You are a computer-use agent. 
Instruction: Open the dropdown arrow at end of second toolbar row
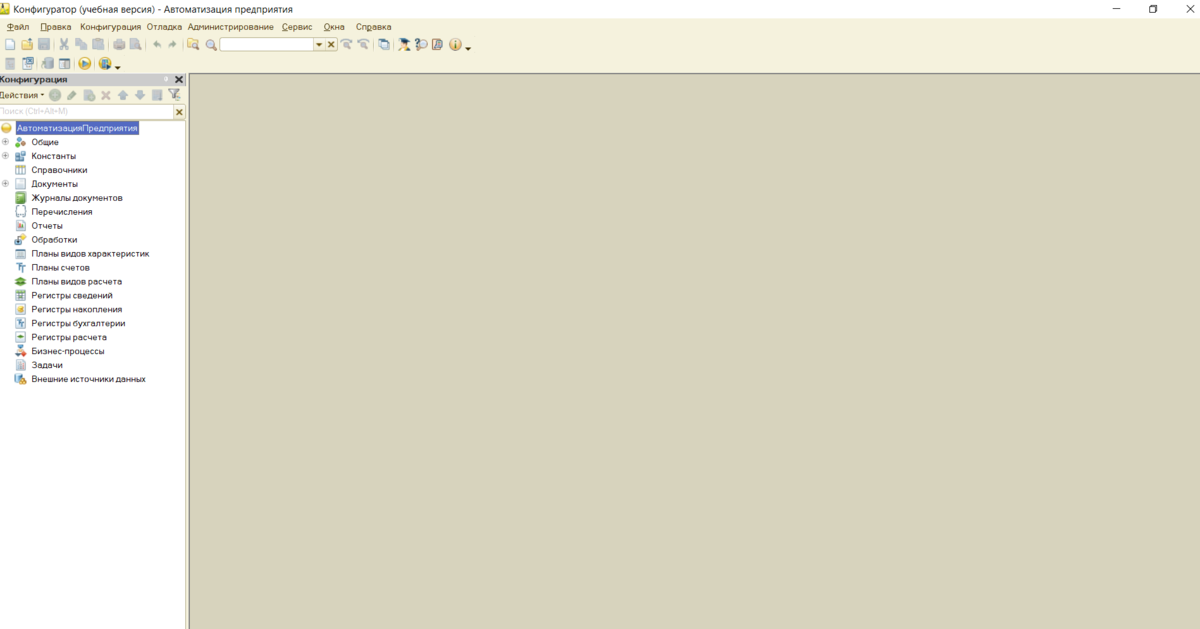[x=117, y=67]
